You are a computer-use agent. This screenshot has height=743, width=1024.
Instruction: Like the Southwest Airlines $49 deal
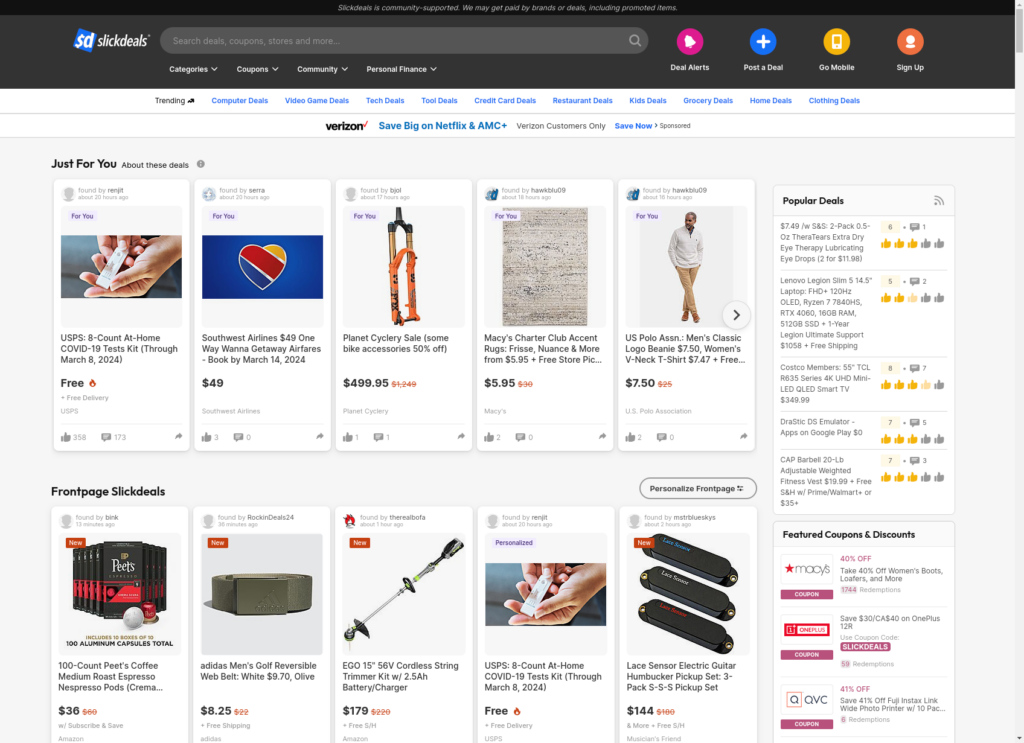coord(206,437)
